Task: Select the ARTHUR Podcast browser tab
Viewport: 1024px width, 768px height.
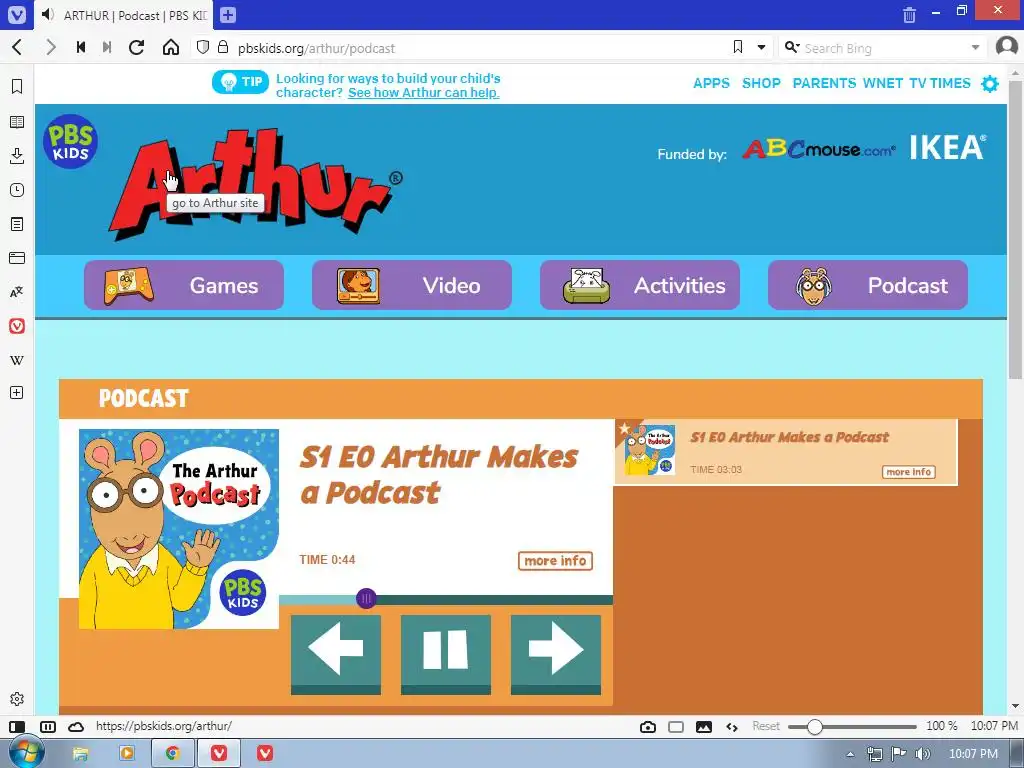Action: 124,15
